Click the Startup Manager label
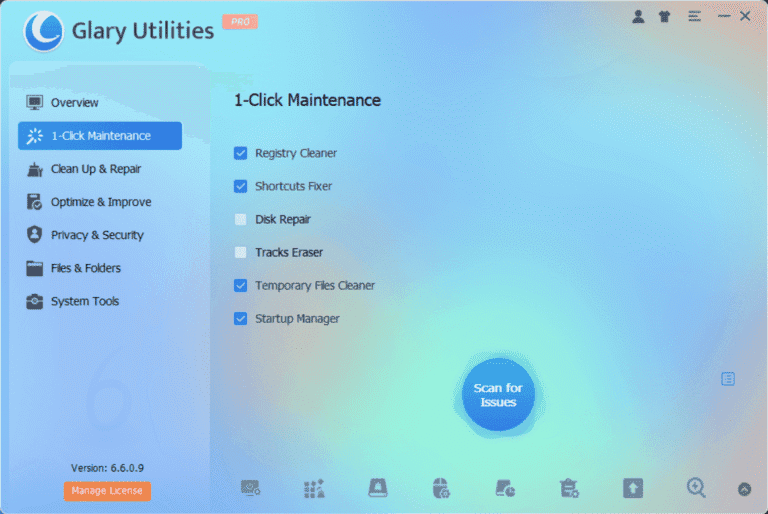This screenshot has height=514, width=768. [297, 319]
